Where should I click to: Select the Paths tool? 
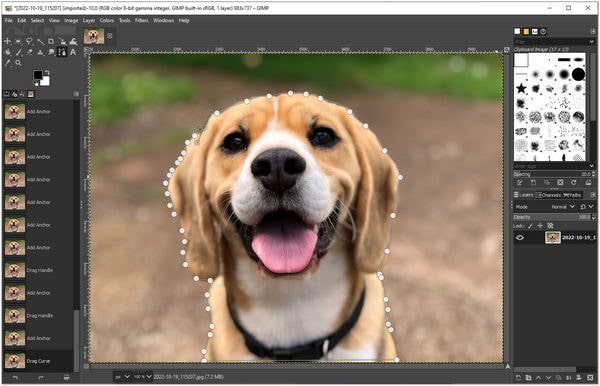point(62,52)
